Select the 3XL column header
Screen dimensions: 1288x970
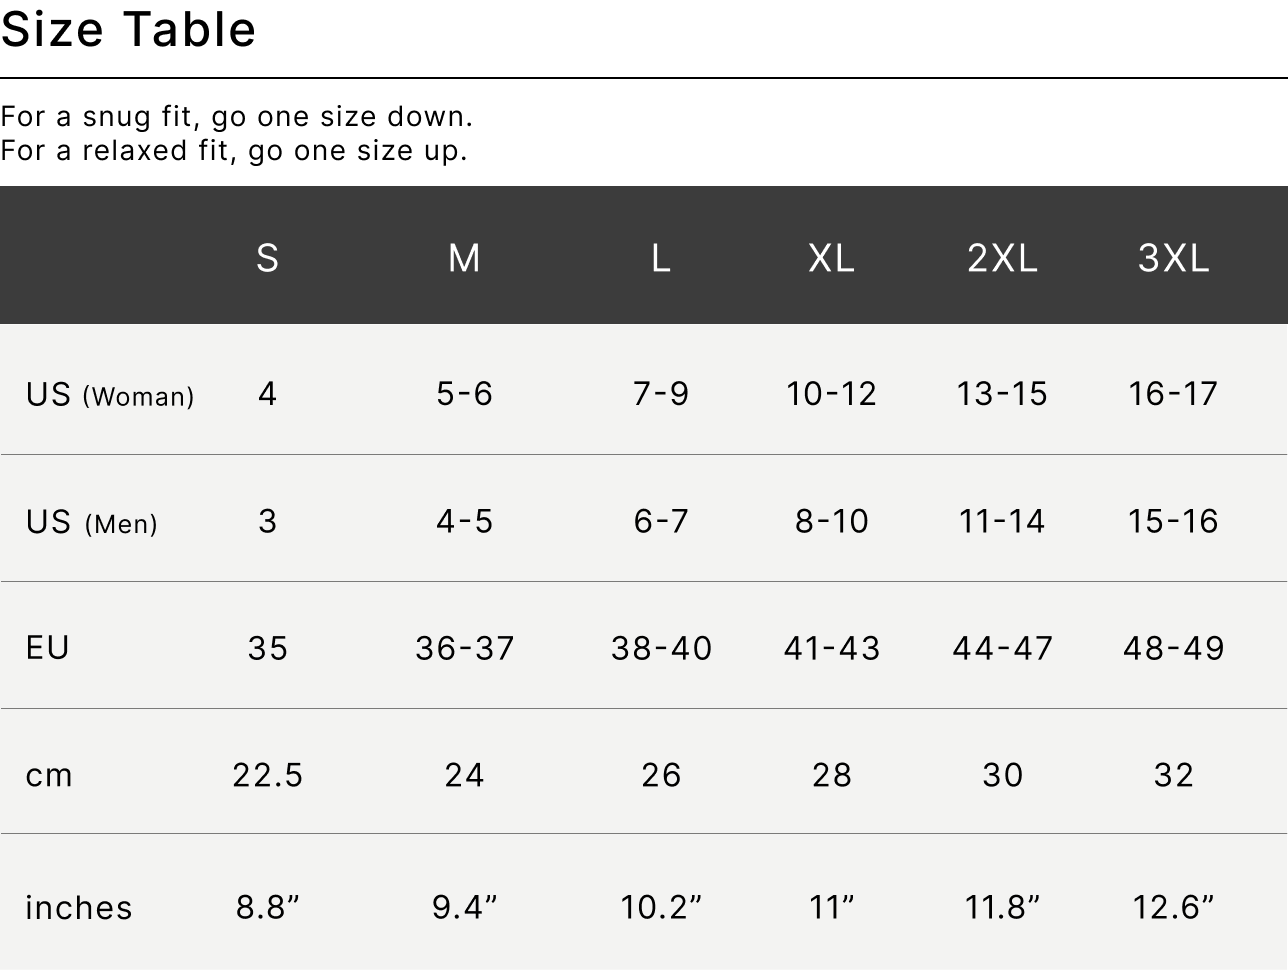(x=1174, y=258)
